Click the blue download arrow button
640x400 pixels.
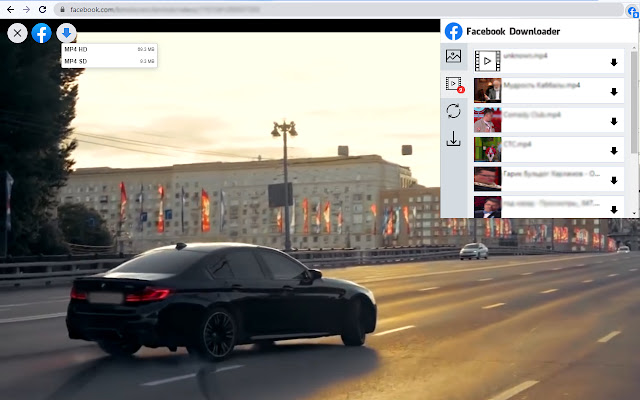tap(66, 33)
